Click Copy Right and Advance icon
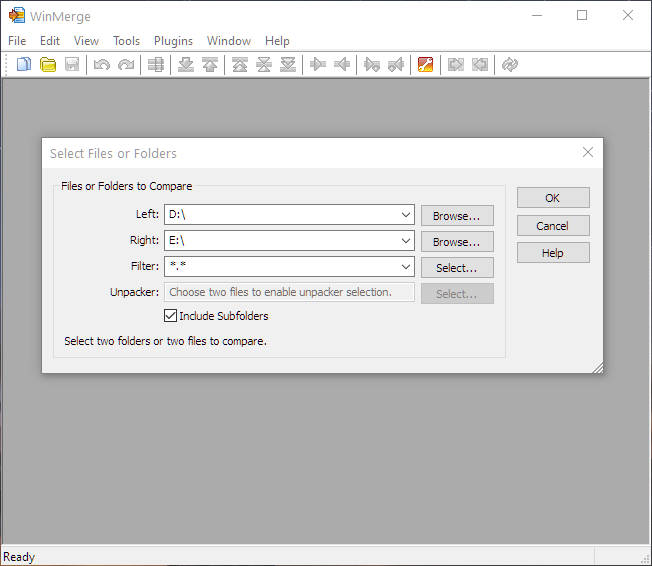The image size is (652, 566). 372,64
